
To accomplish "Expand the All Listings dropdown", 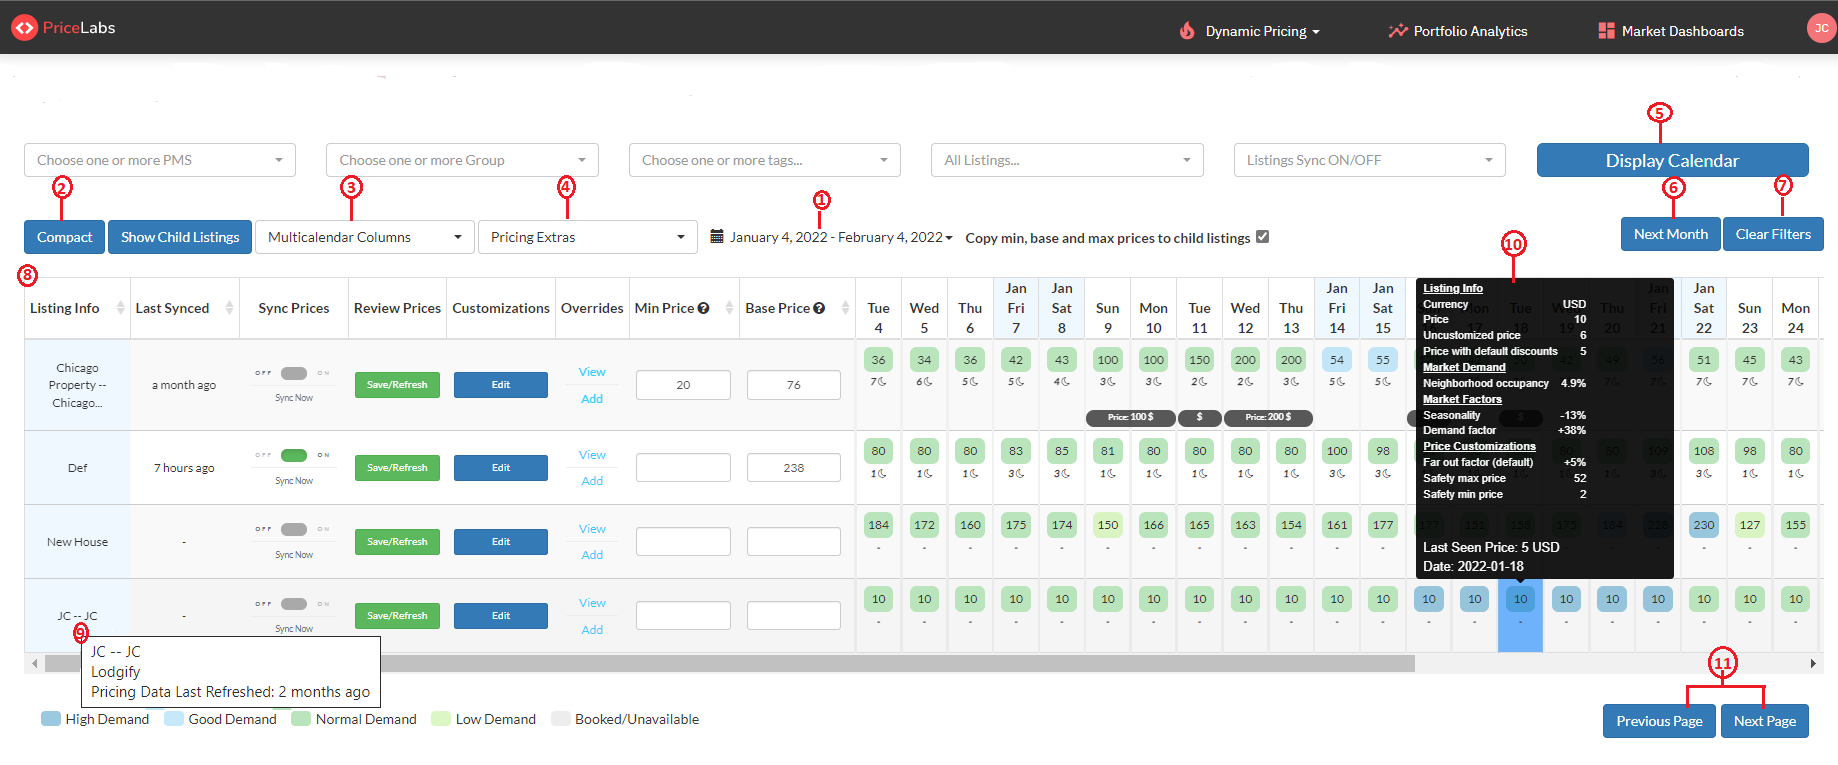I will click(x=1067, y=160).
